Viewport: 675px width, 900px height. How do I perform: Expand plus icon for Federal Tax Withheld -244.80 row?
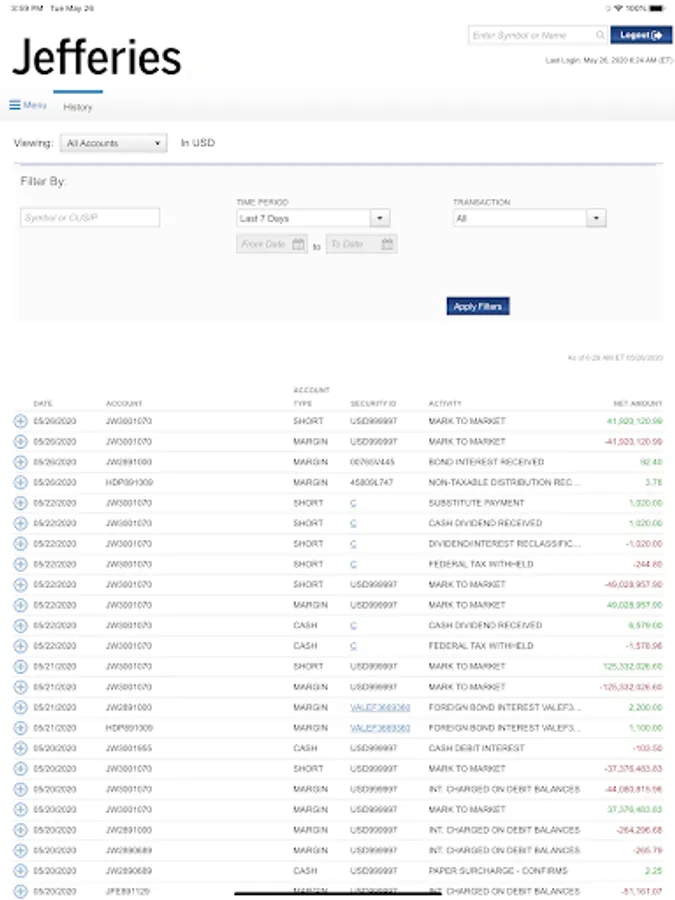pos(20,564)
